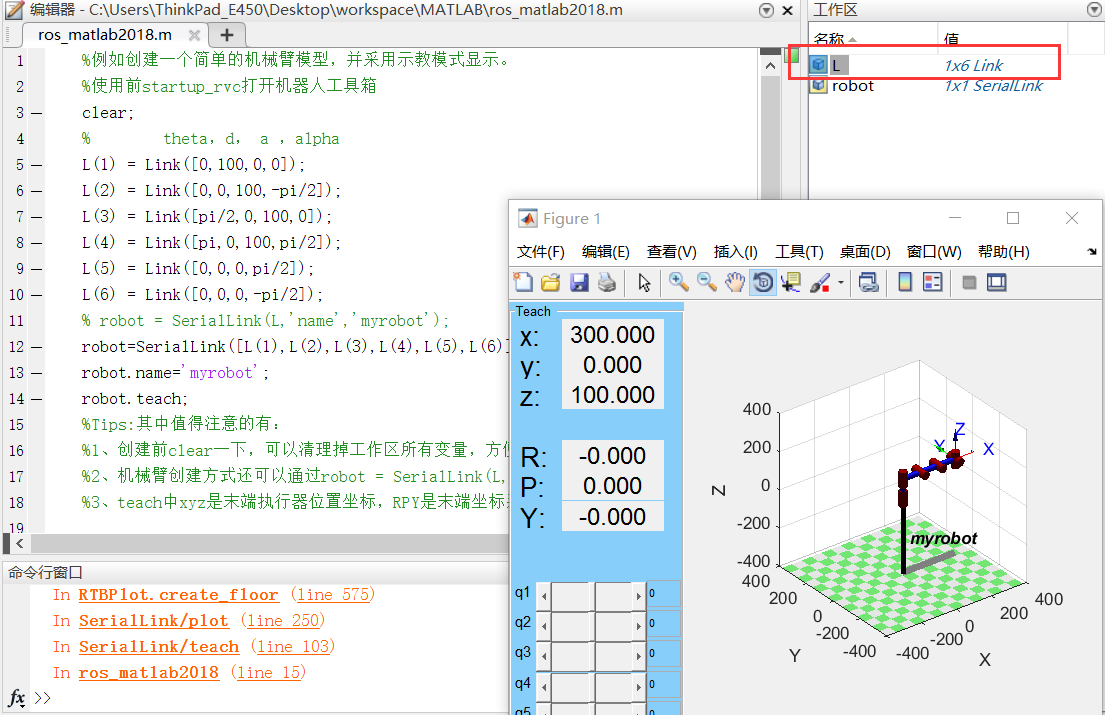The image size is (1105, 715).
Task: Sort workspace by the 名称 column header
Action: coord(872,38)
